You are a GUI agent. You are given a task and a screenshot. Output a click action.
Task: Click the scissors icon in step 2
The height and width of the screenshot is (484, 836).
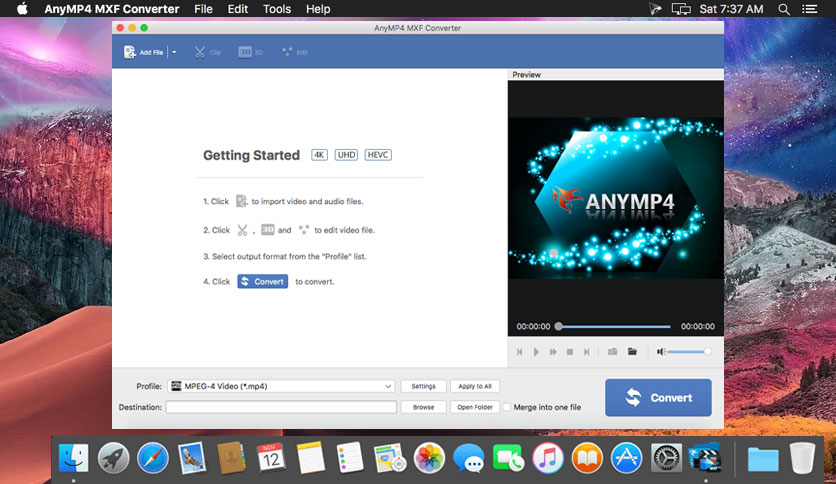(x=242, y=230)
